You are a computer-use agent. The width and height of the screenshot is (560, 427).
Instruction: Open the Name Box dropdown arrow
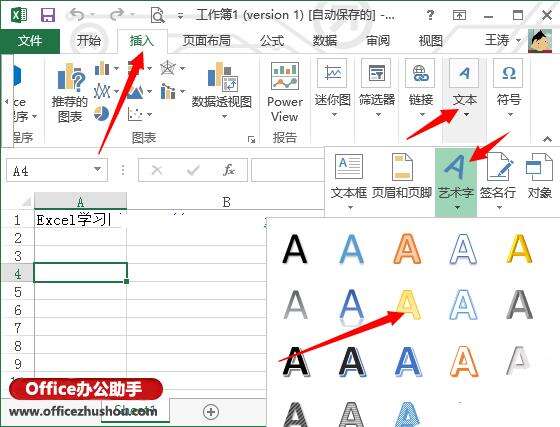click(98, 170)
